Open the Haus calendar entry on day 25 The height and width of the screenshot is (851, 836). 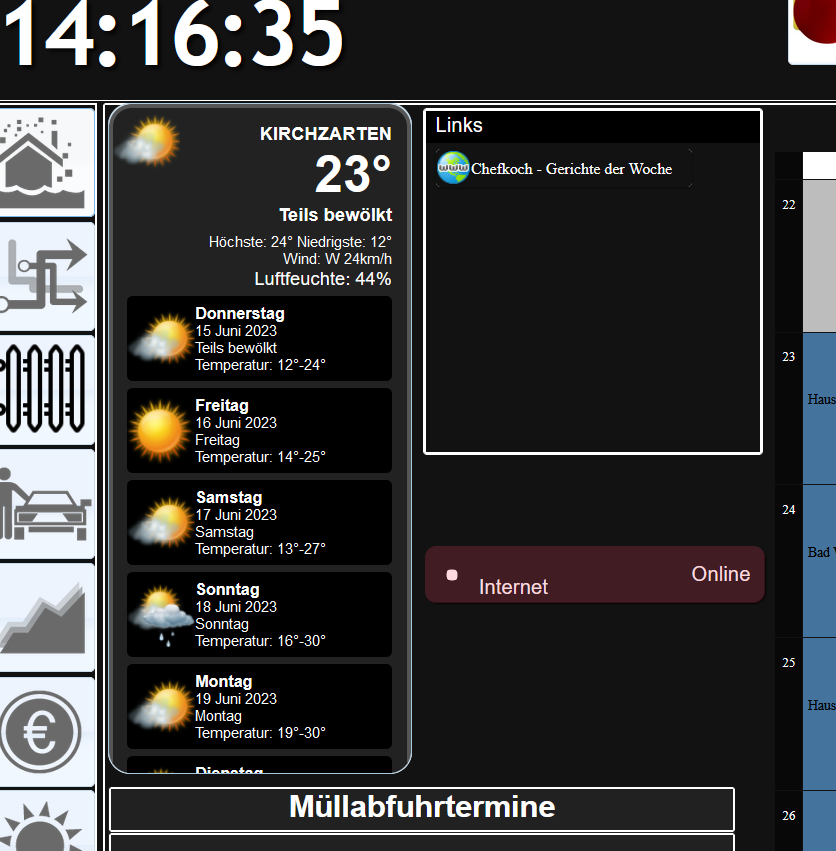pos(820,714)
